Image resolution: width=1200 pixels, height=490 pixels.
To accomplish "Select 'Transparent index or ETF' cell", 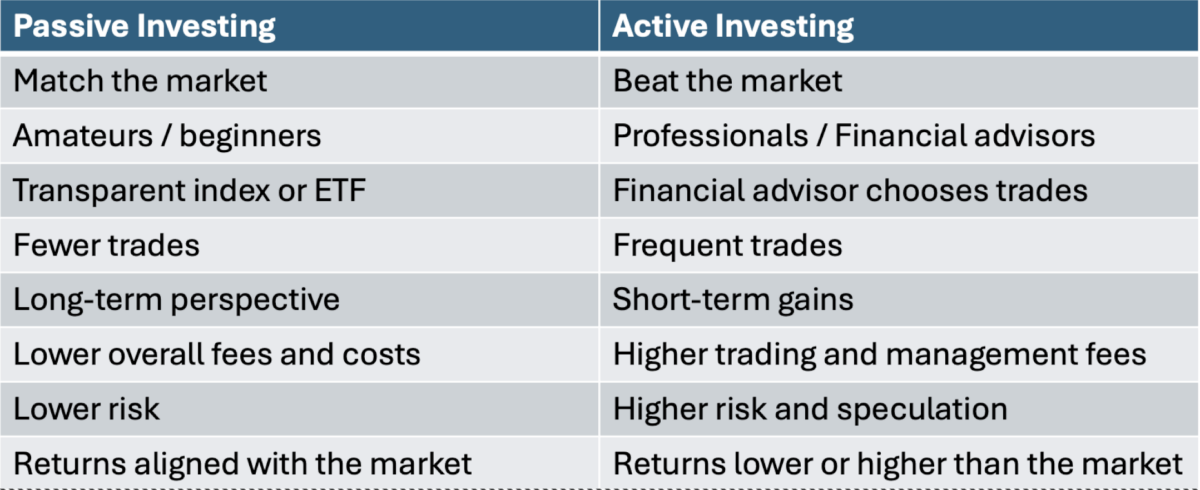I will 299,190.
